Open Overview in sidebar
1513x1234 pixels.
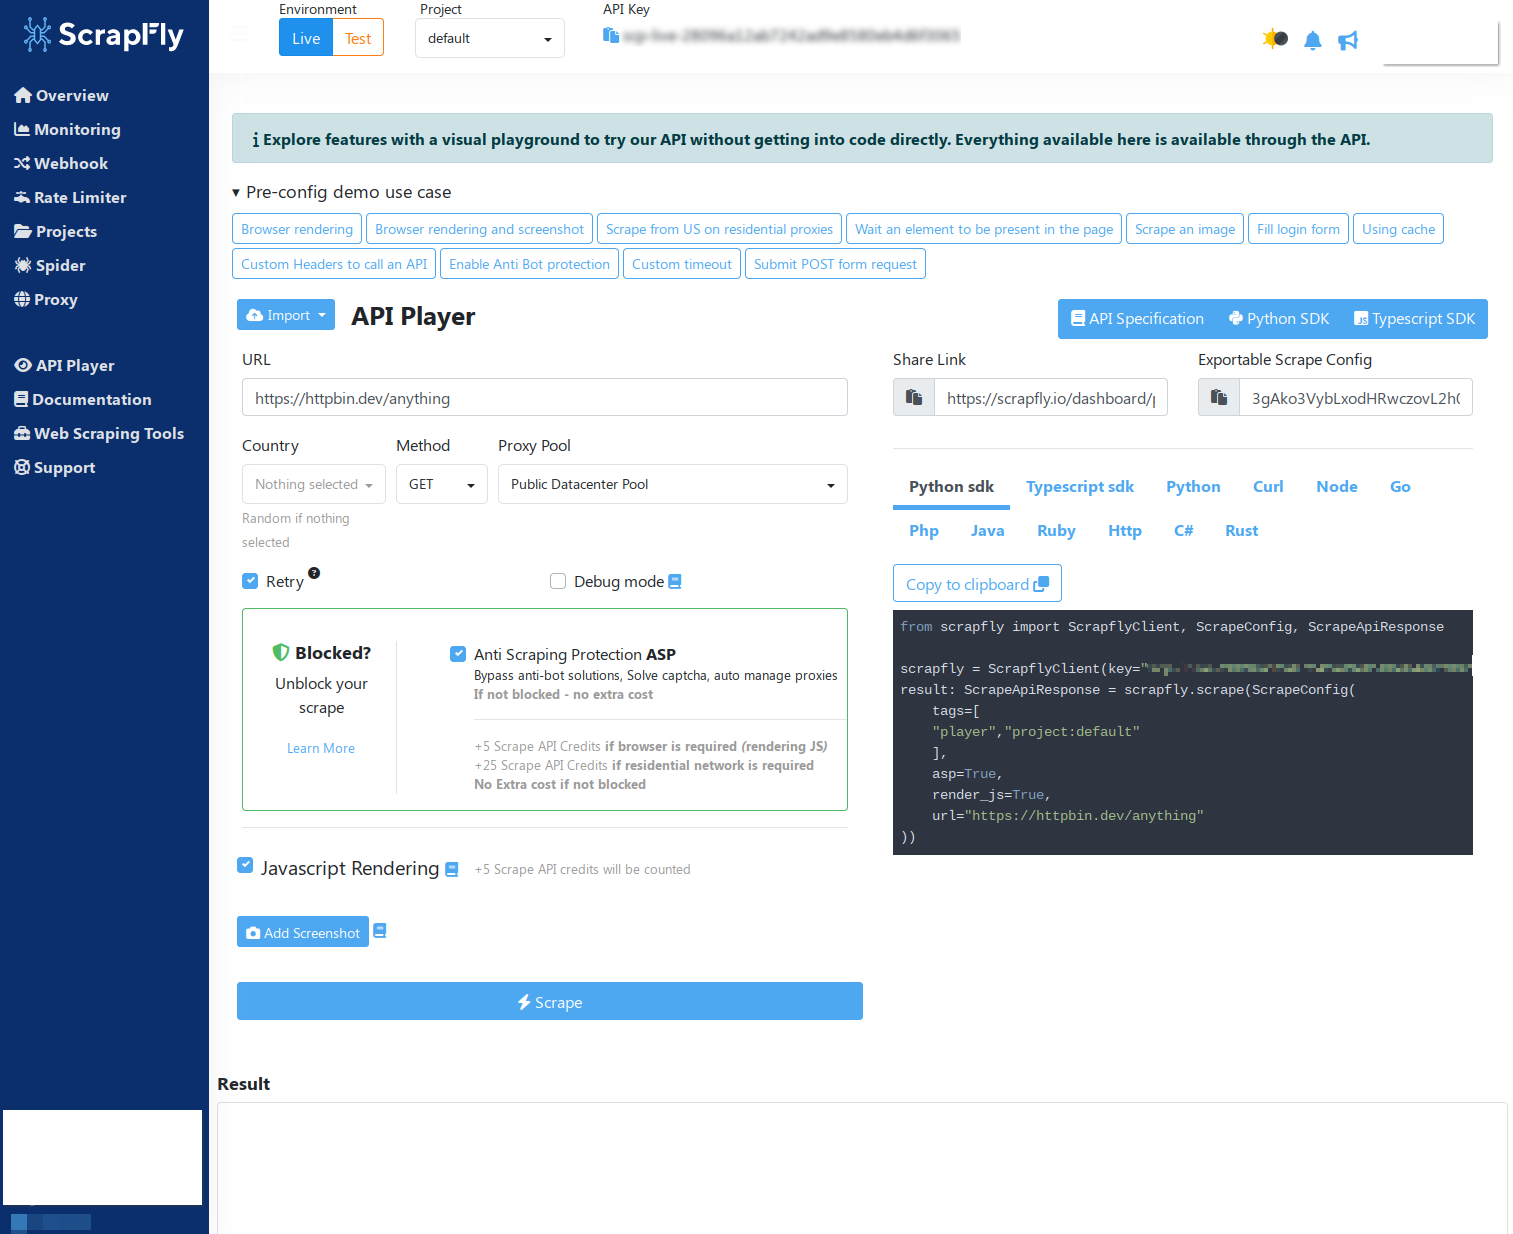[x=62, y=95]
